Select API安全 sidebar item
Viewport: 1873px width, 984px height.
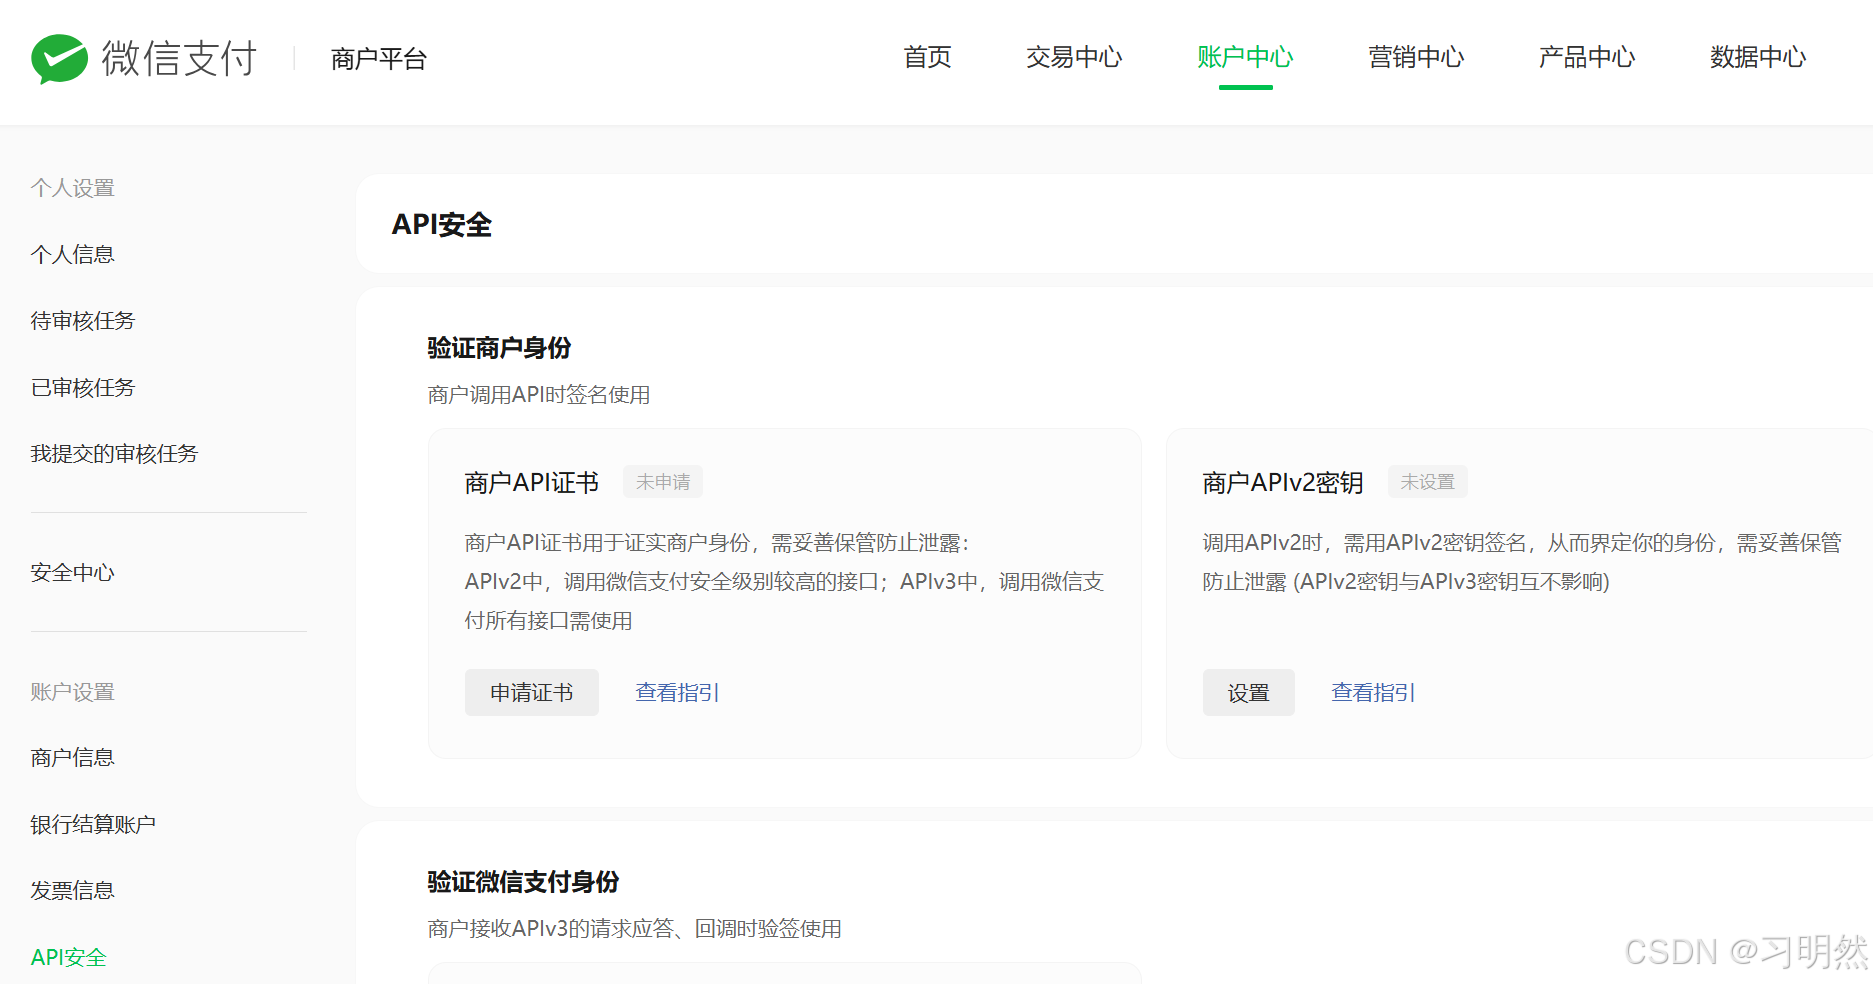tap(68, 957)
